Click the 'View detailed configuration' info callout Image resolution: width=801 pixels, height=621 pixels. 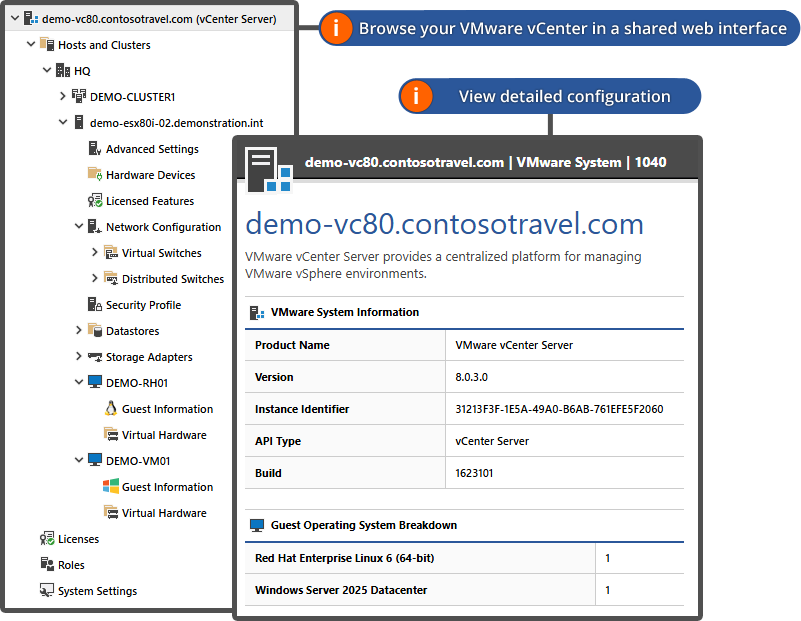550,96
